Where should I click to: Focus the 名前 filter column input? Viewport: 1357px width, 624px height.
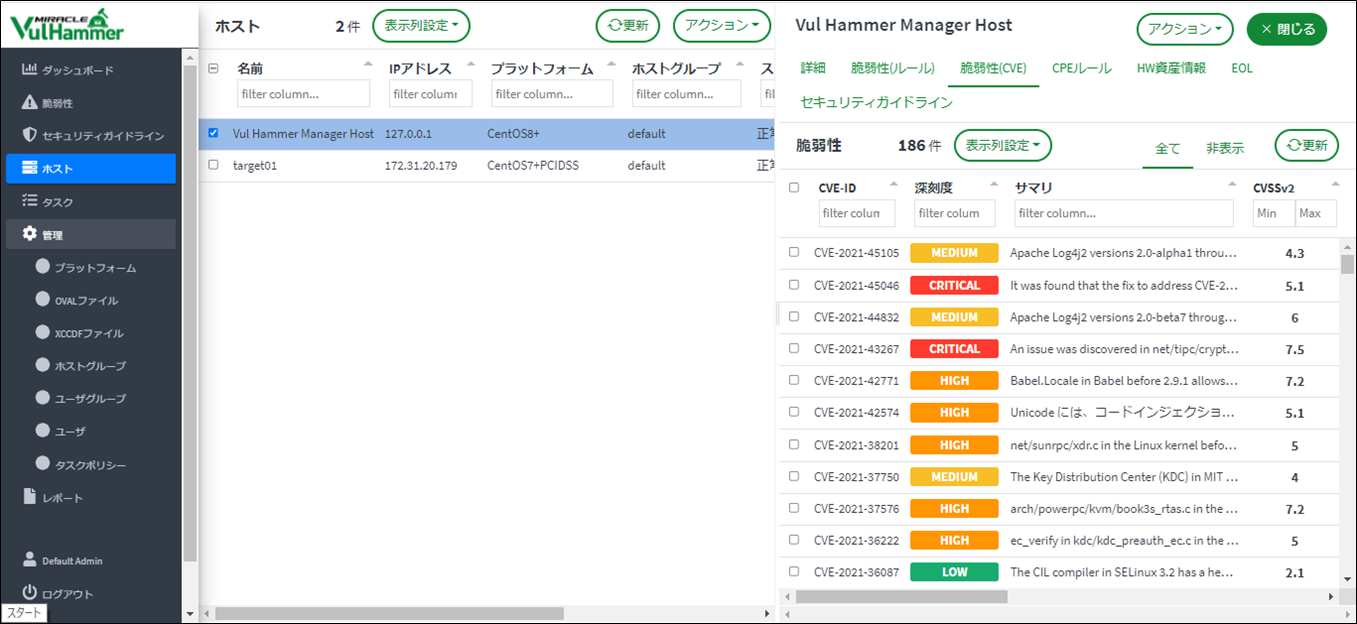pos(303,94)
